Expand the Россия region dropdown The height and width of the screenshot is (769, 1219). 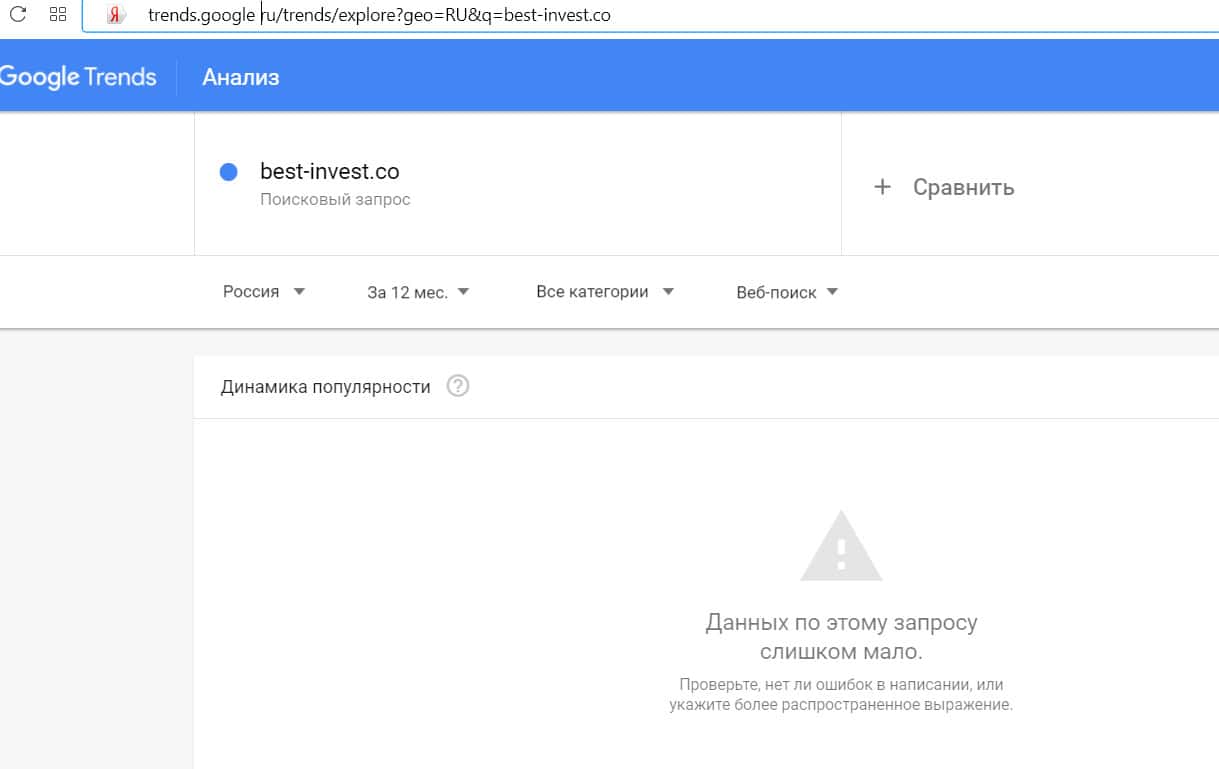tap(264, 292)
